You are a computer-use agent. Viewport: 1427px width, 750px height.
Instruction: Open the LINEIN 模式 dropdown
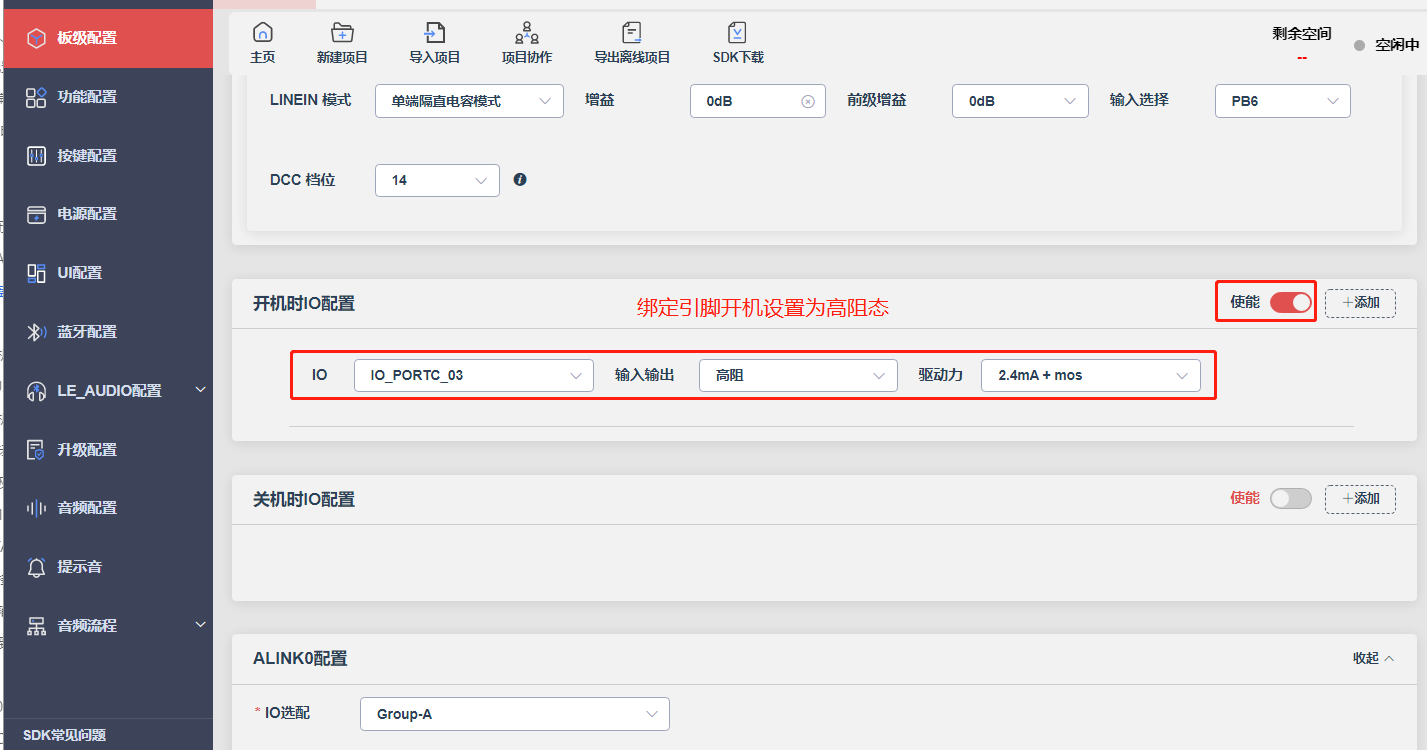(x=469, y=101)
